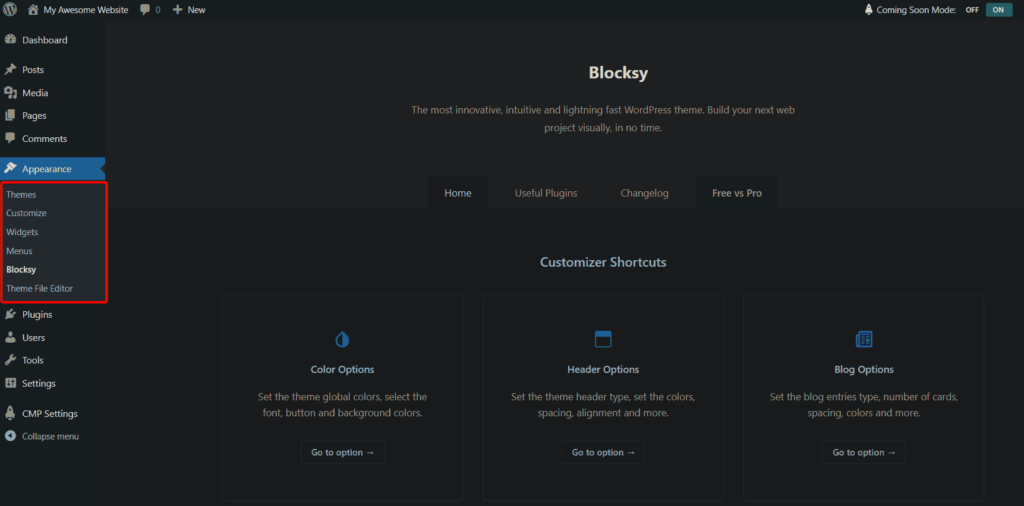Image resolution: width=1024 pixels, height=506 pixels.
Task: Click the Pages icon in sidebar
Action: [x=10, y=116]
